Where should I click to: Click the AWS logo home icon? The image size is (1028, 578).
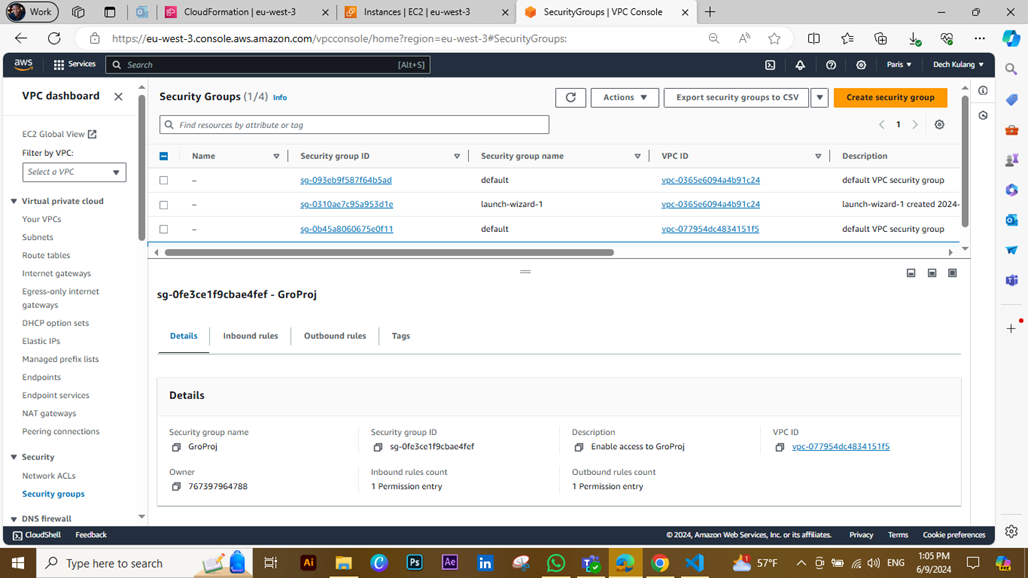(x=24, y=64)
